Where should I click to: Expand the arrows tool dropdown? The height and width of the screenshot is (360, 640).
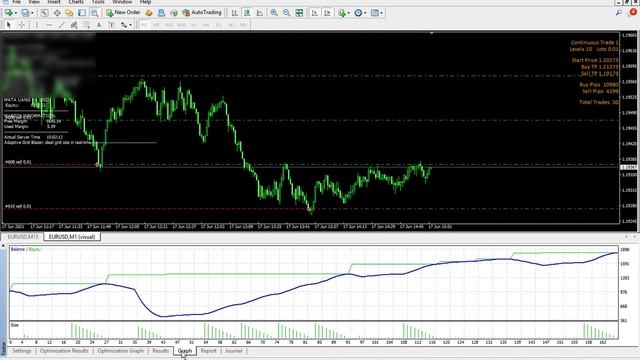(x=131, y=25)
